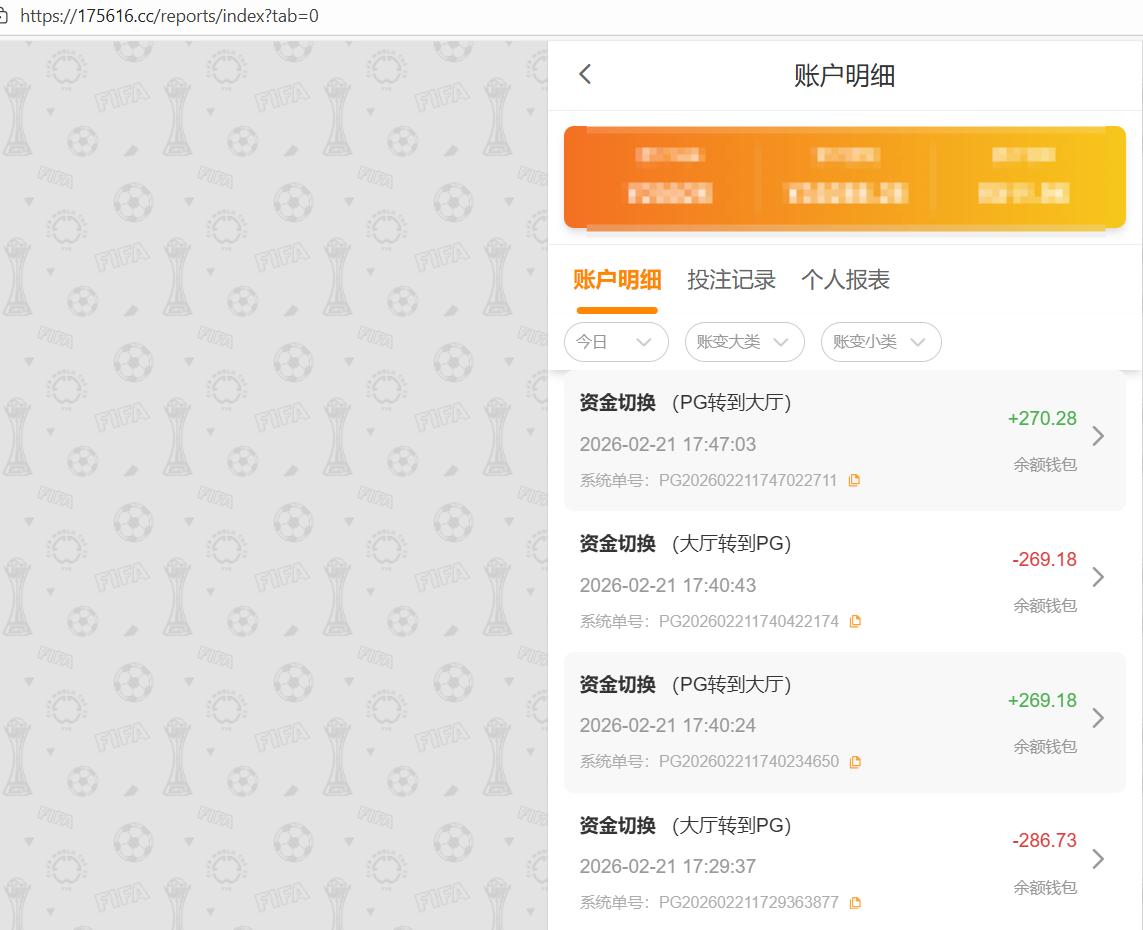1143x930 pixels.
Task: Copy order number PG202602211747022711
Action: tap(854, 480)
